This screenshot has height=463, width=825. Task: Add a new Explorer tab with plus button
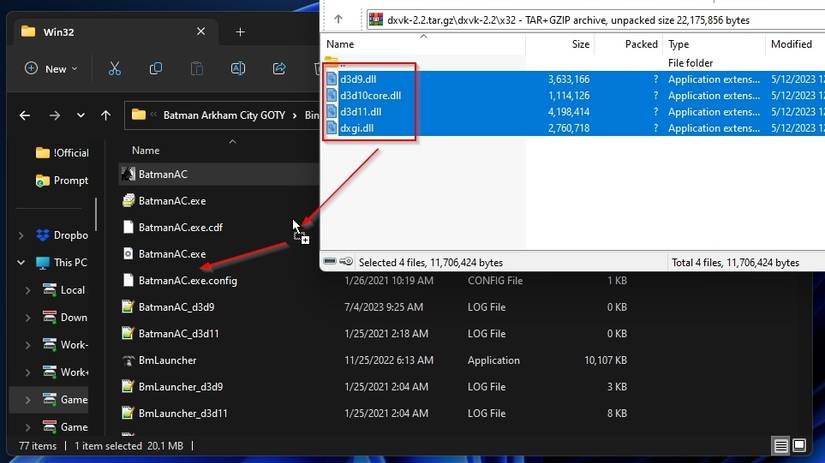240,32
